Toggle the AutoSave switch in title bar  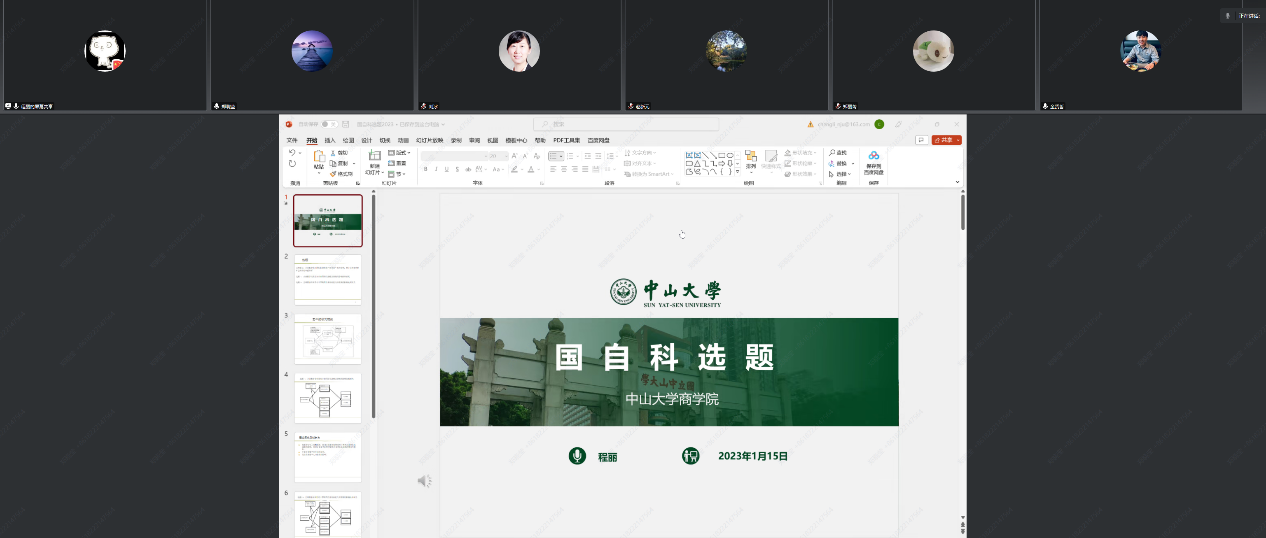click(x=329, y=124)
